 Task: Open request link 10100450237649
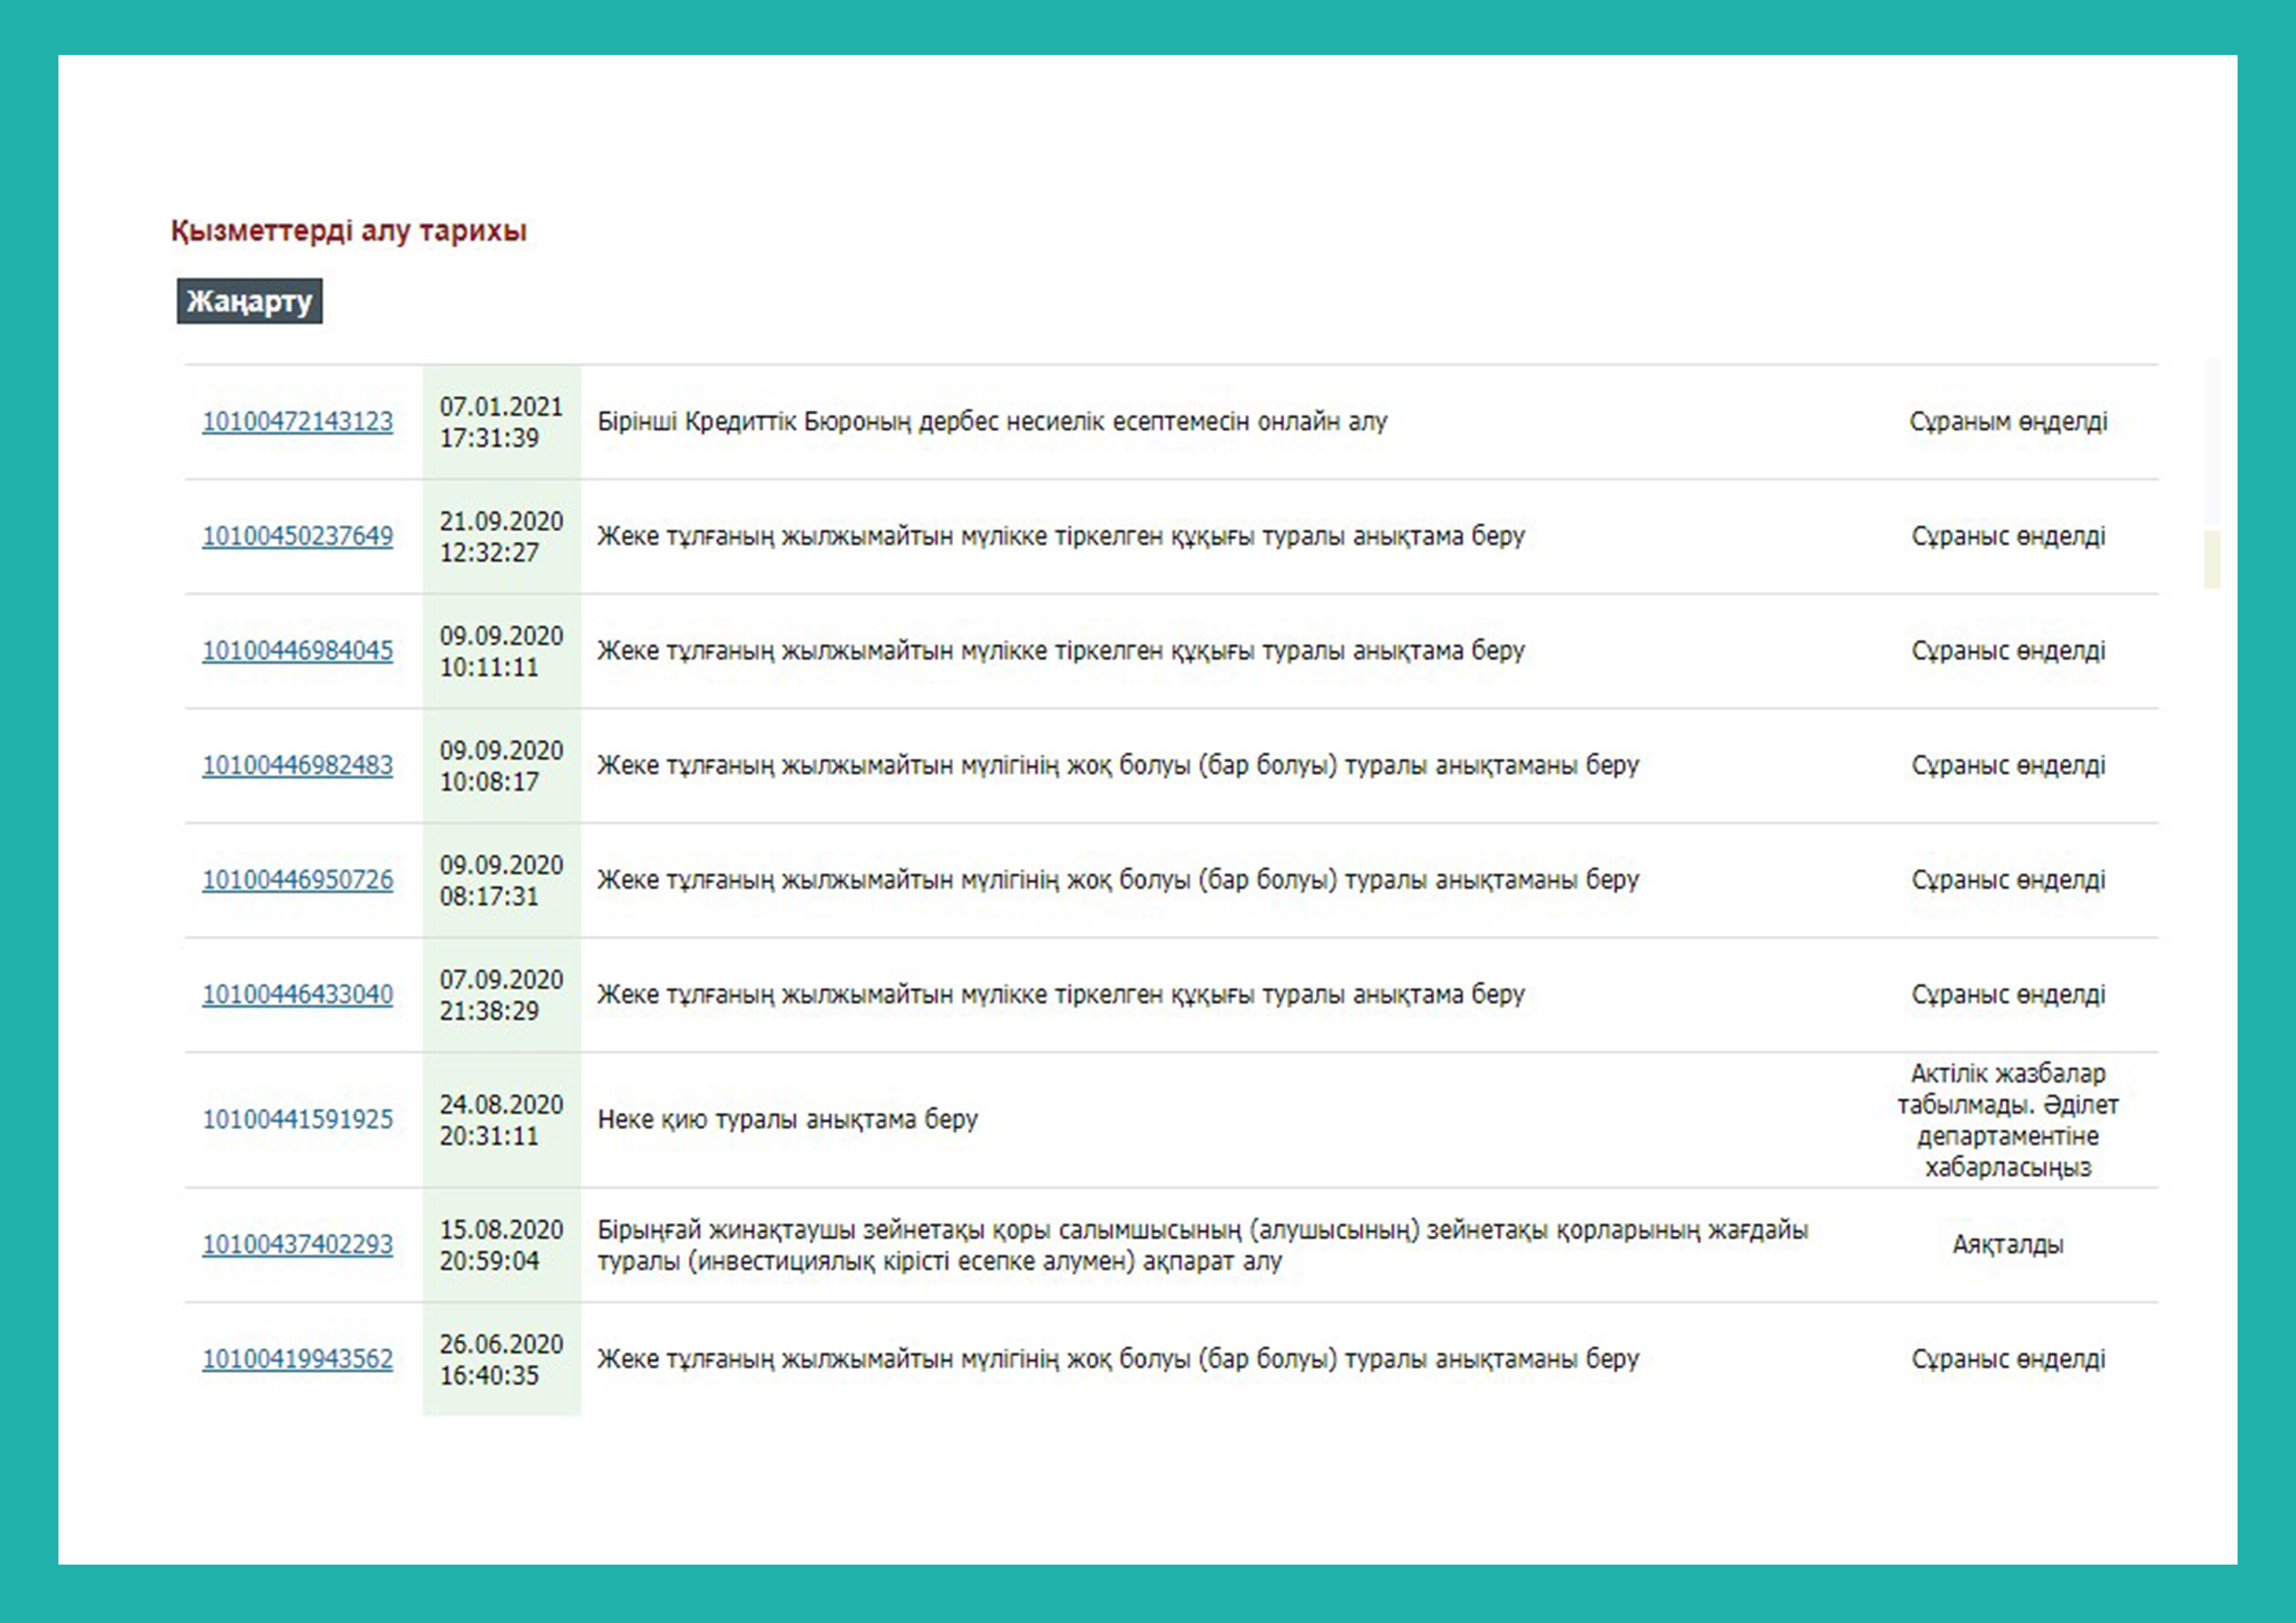pos(297,536)
